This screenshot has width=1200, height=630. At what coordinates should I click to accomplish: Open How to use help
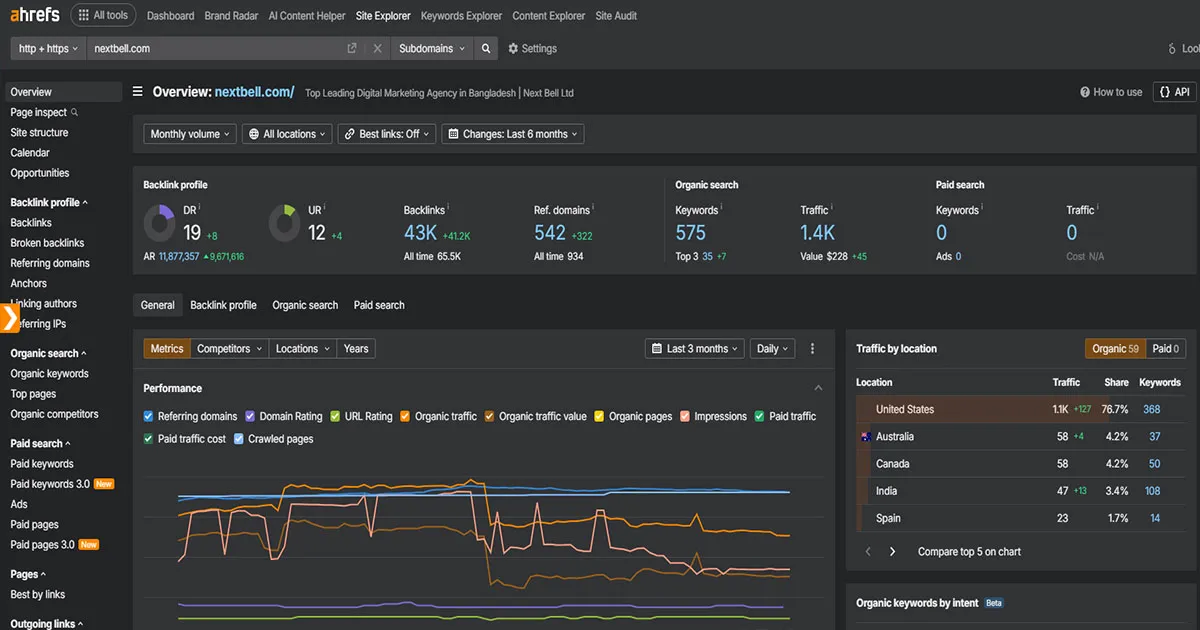(1111, 92)
